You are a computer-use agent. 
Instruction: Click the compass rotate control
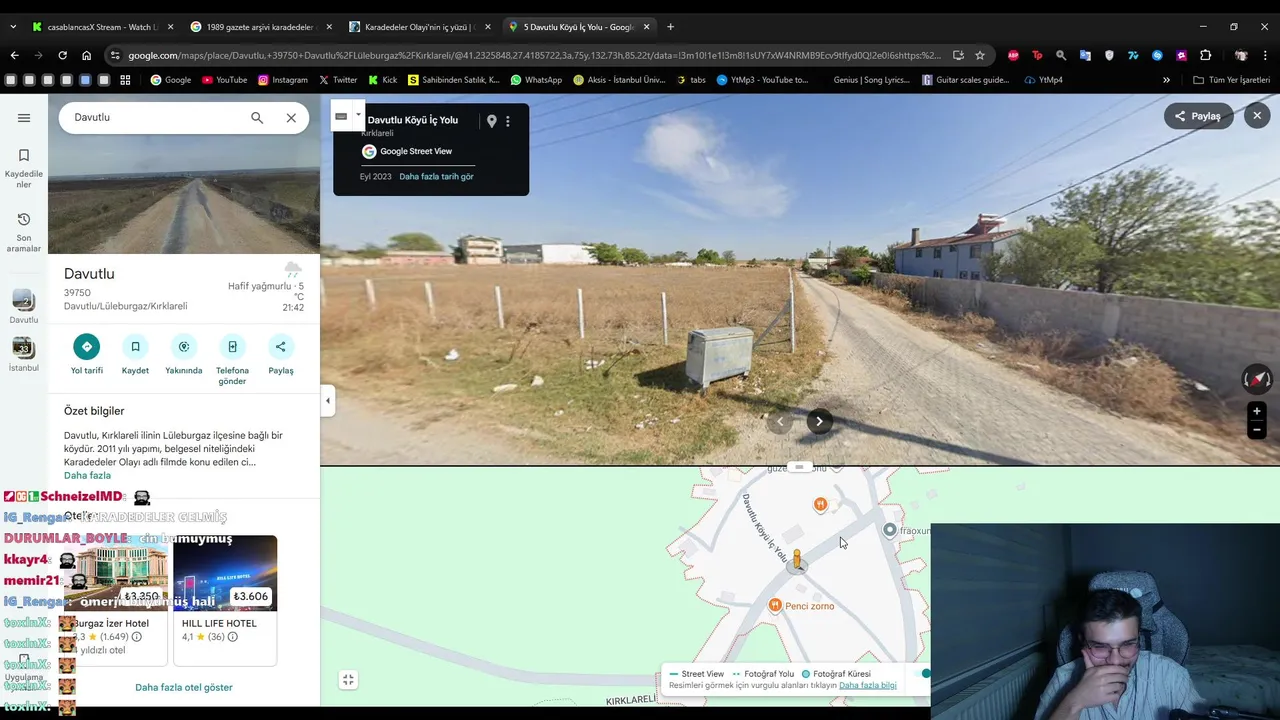tap(1257, 378)
